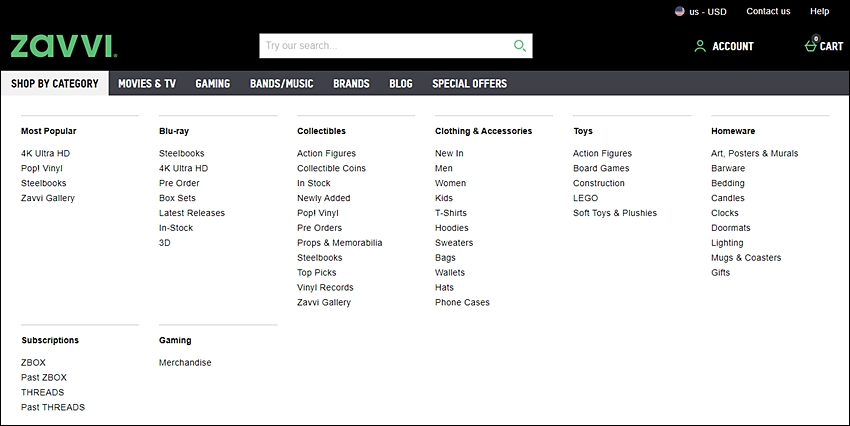The width and height of the screenshot is (850, 426).
Task: Open the In-Stock Blu-ray link
Action: tap(176, 228)
